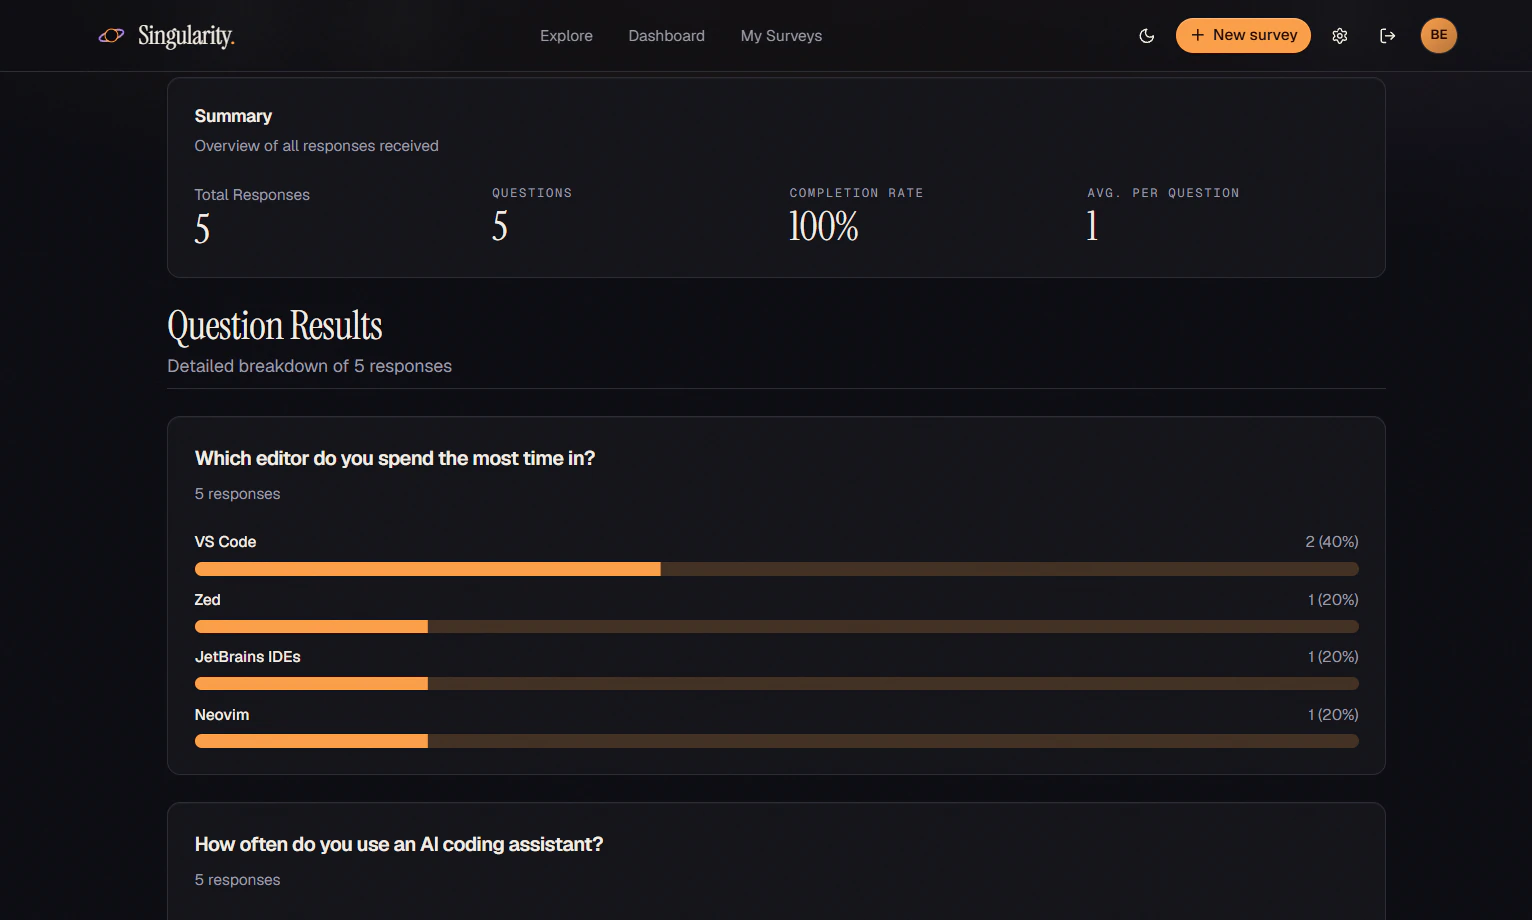Click 'Detailed breakdown of 5 responses' text
The image size is (1532, 920).
click(309, 366)
